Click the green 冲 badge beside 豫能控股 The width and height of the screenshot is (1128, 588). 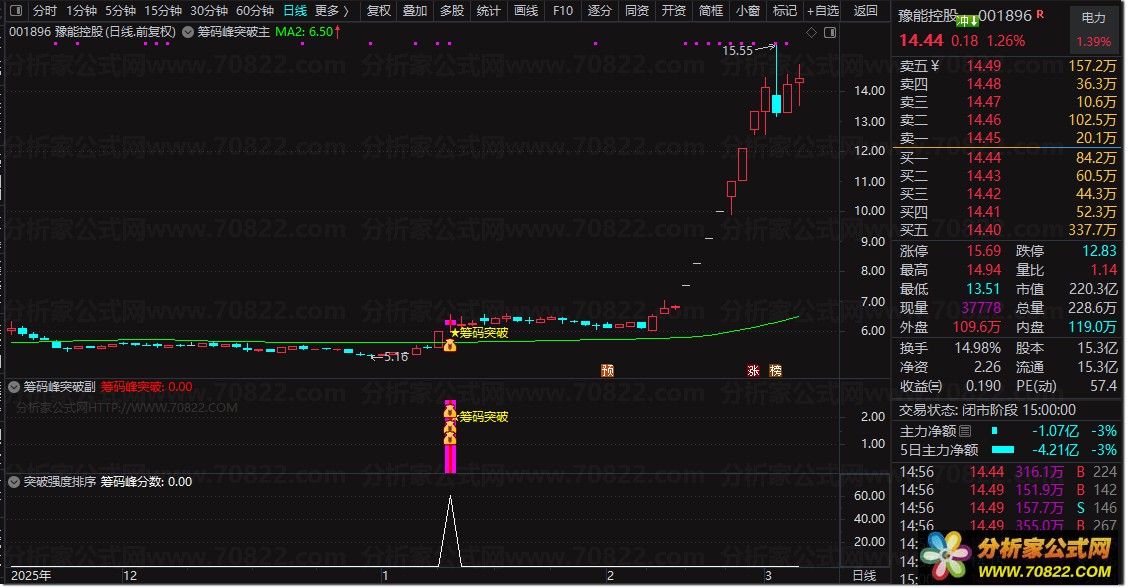(967, 21)
